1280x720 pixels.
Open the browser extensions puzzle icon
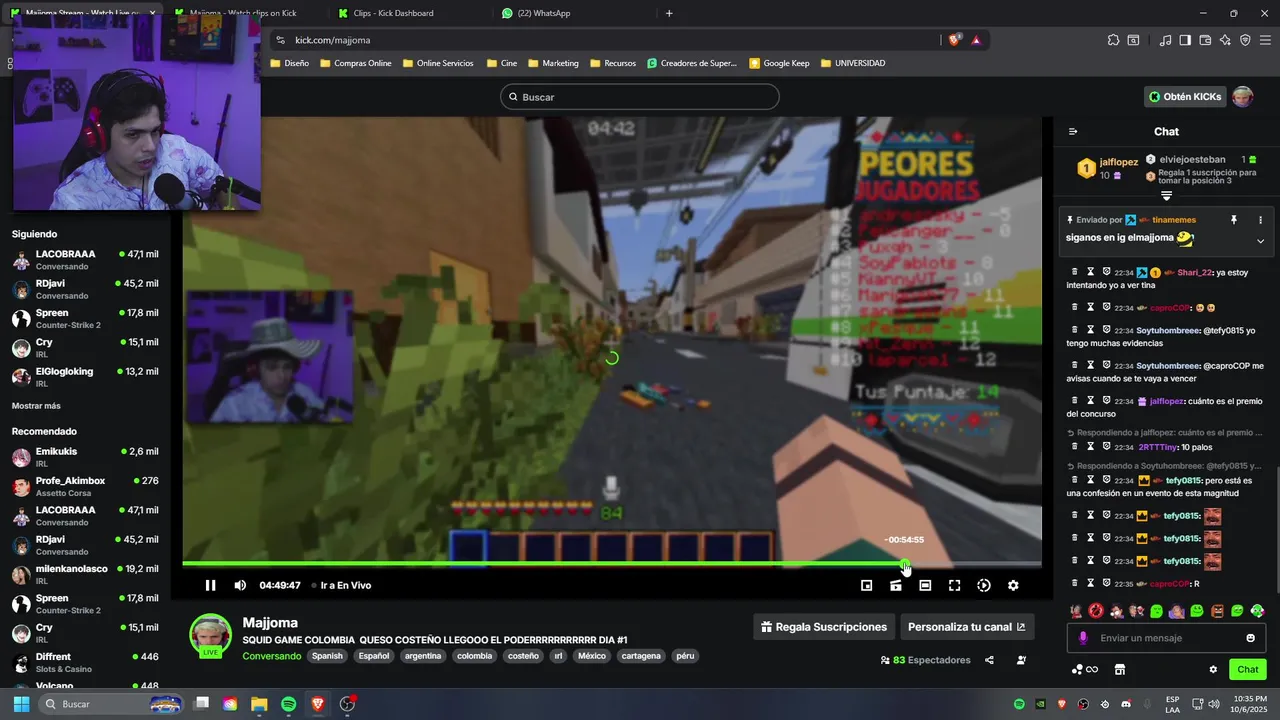tap(1113, 40)
